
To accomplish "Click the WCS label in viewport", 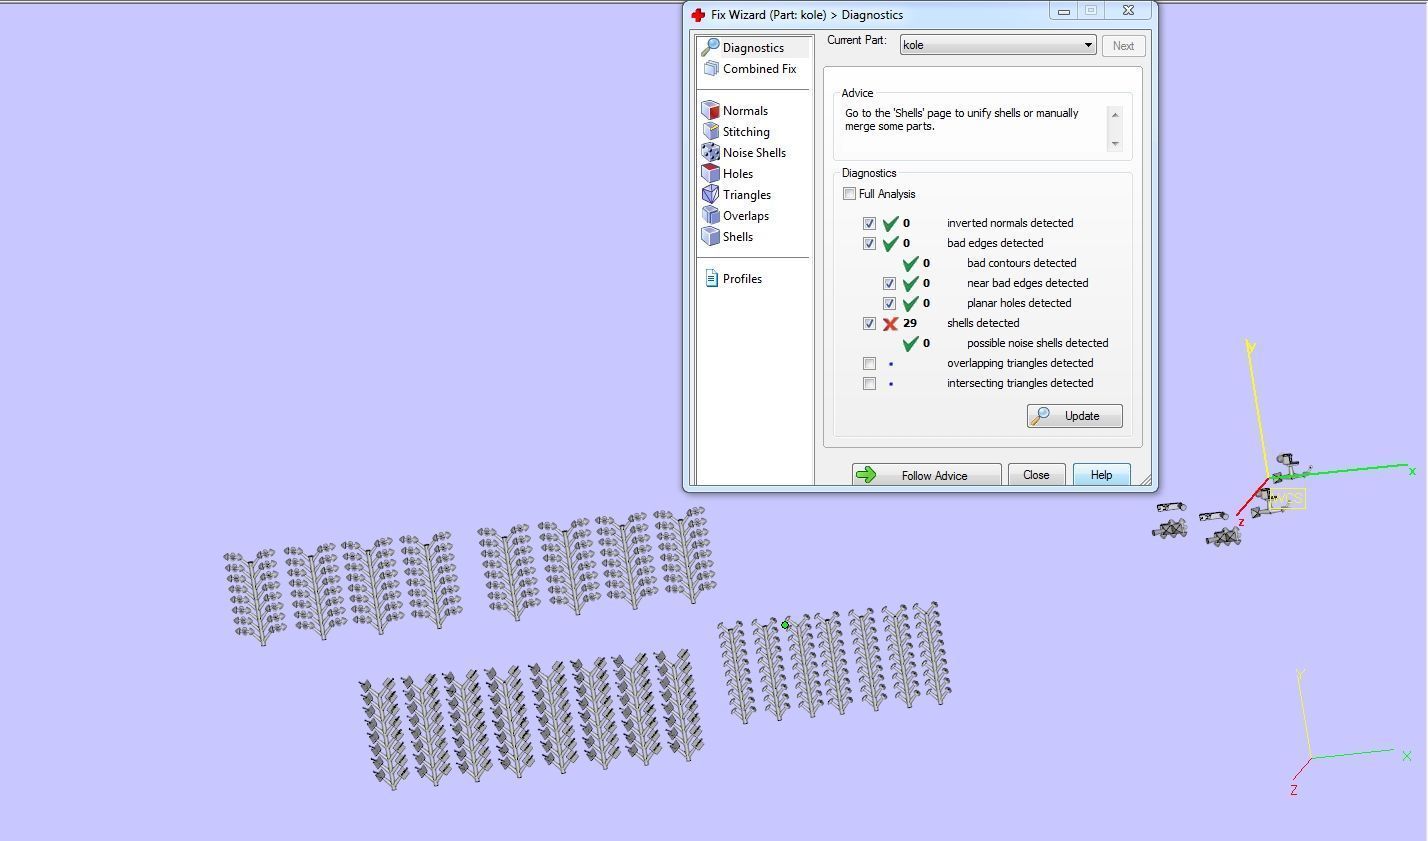I will tap(1287, 498).
